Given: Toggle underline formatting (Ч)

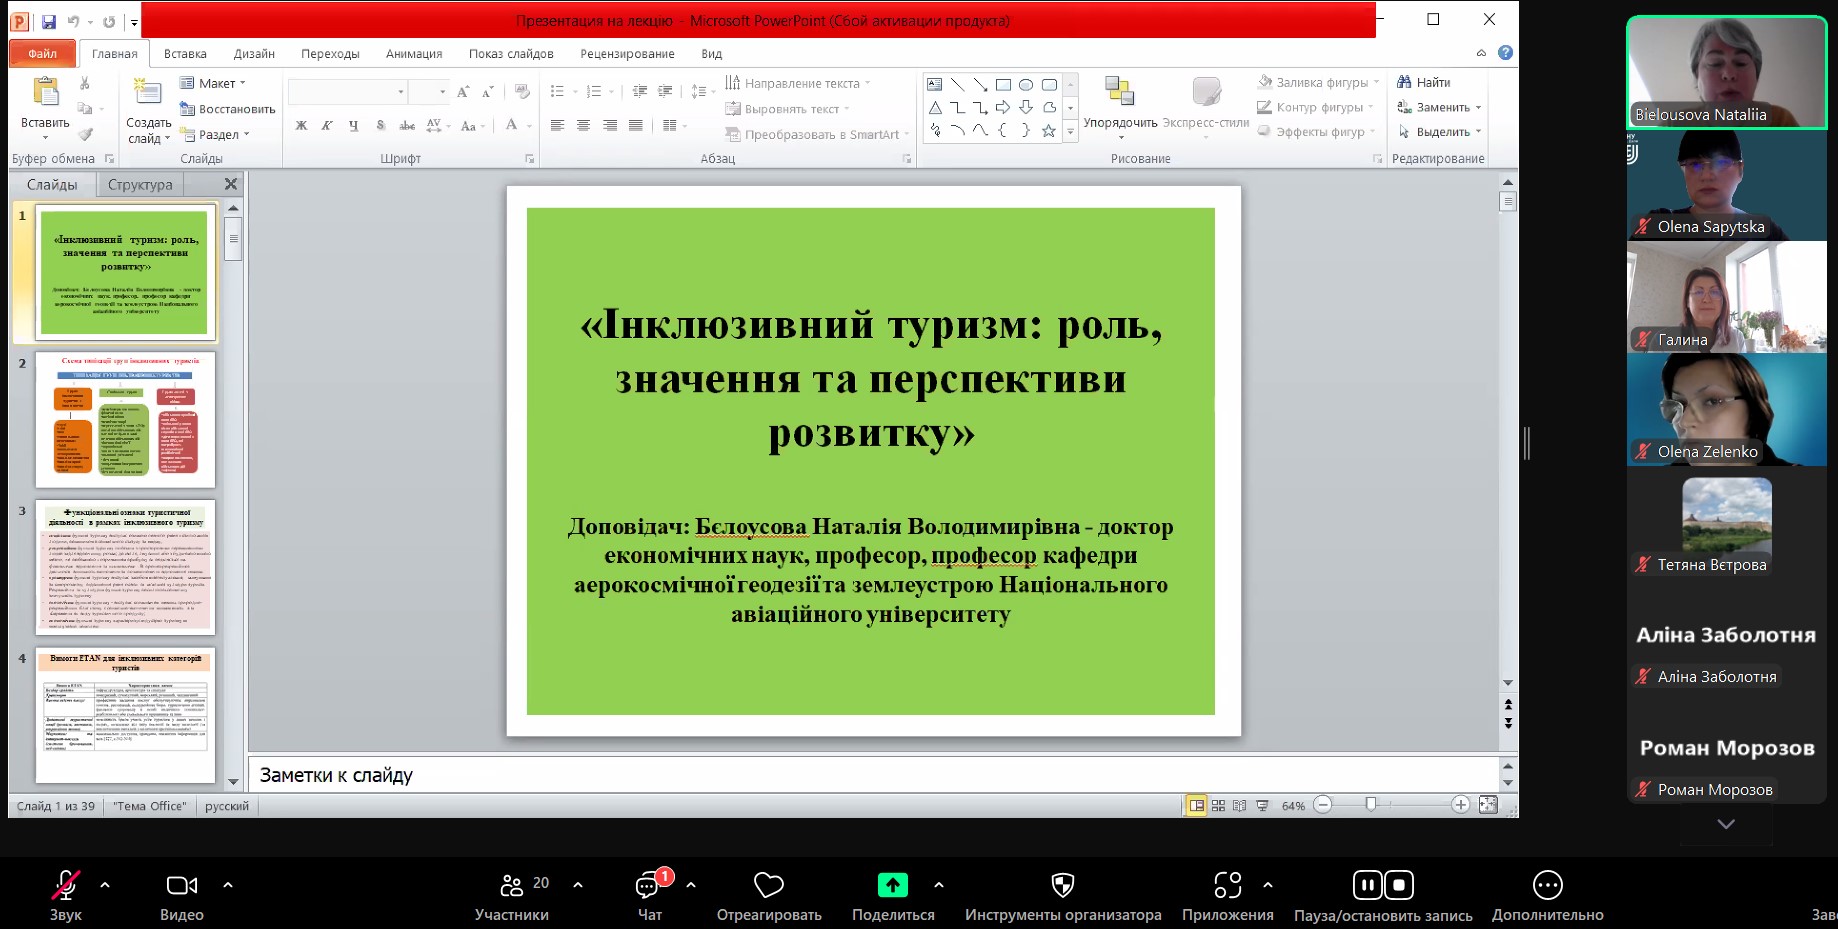Looking at the screenshot, I should click(x=353, y=125).
